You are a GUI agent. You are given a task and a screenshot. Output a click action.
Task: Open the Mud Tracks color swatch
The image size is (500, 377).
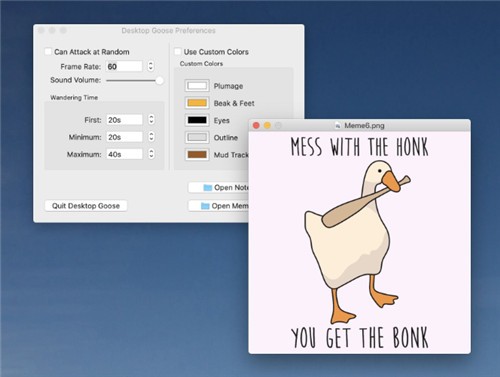point(197,155)
